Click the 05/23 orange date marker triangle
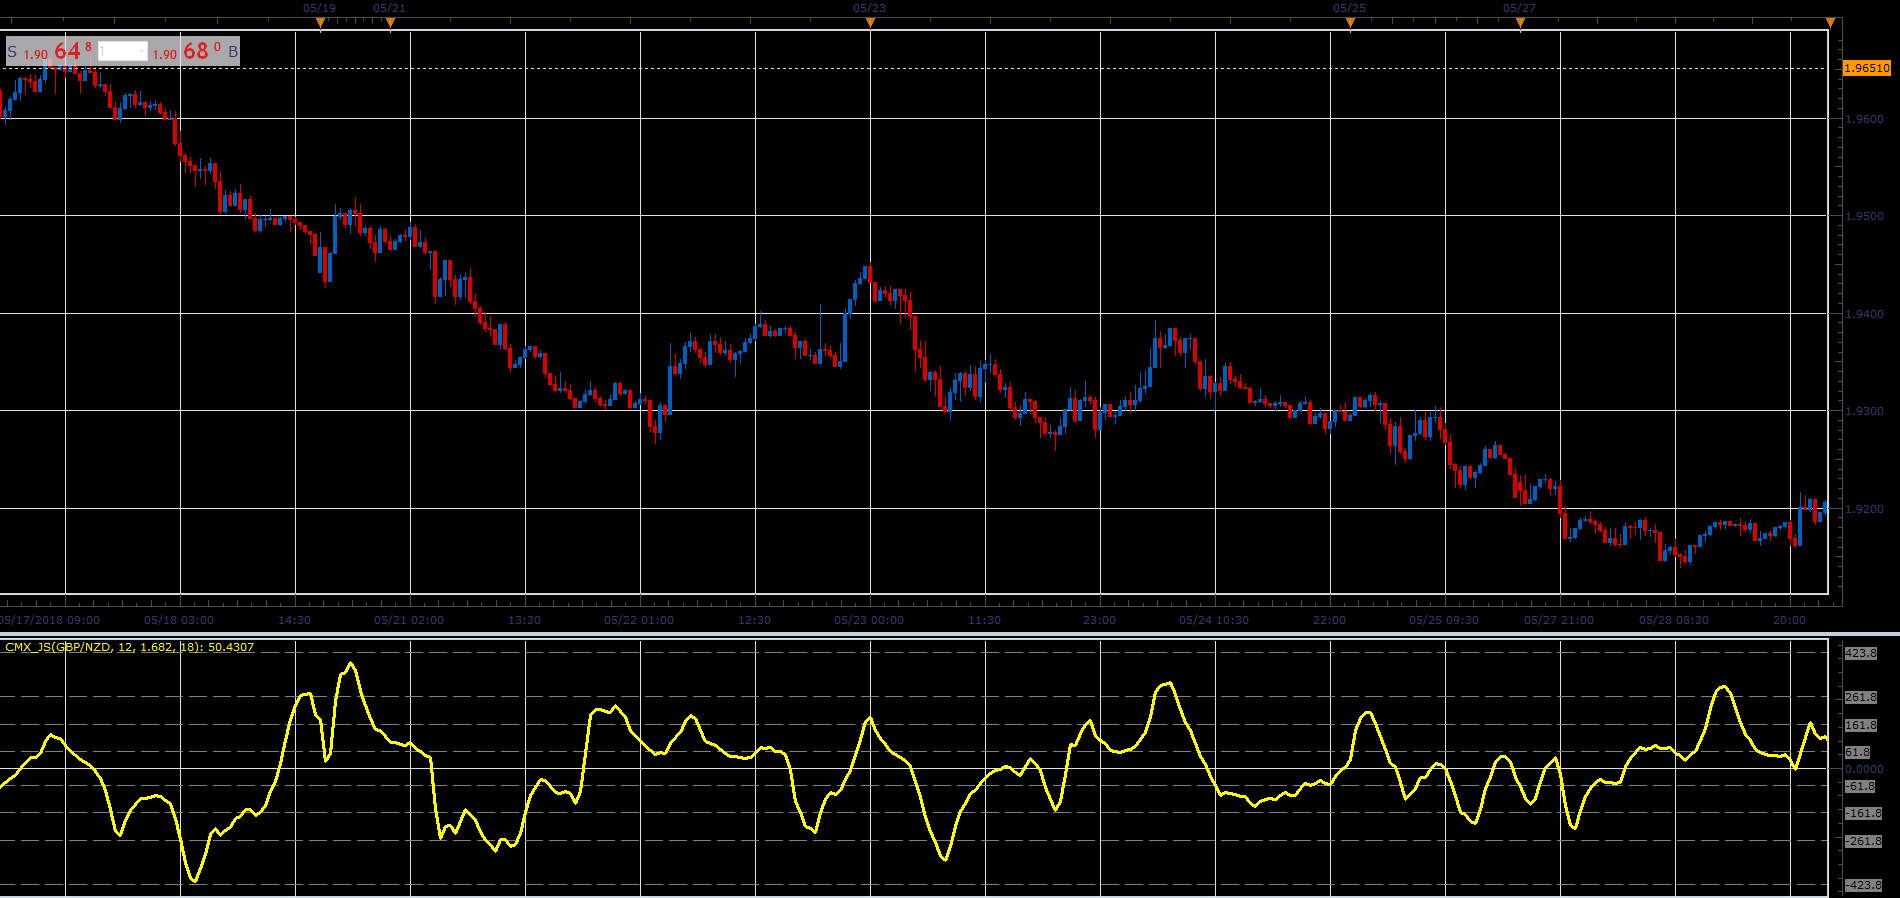Screen dimensions: 1900x898 870,22
